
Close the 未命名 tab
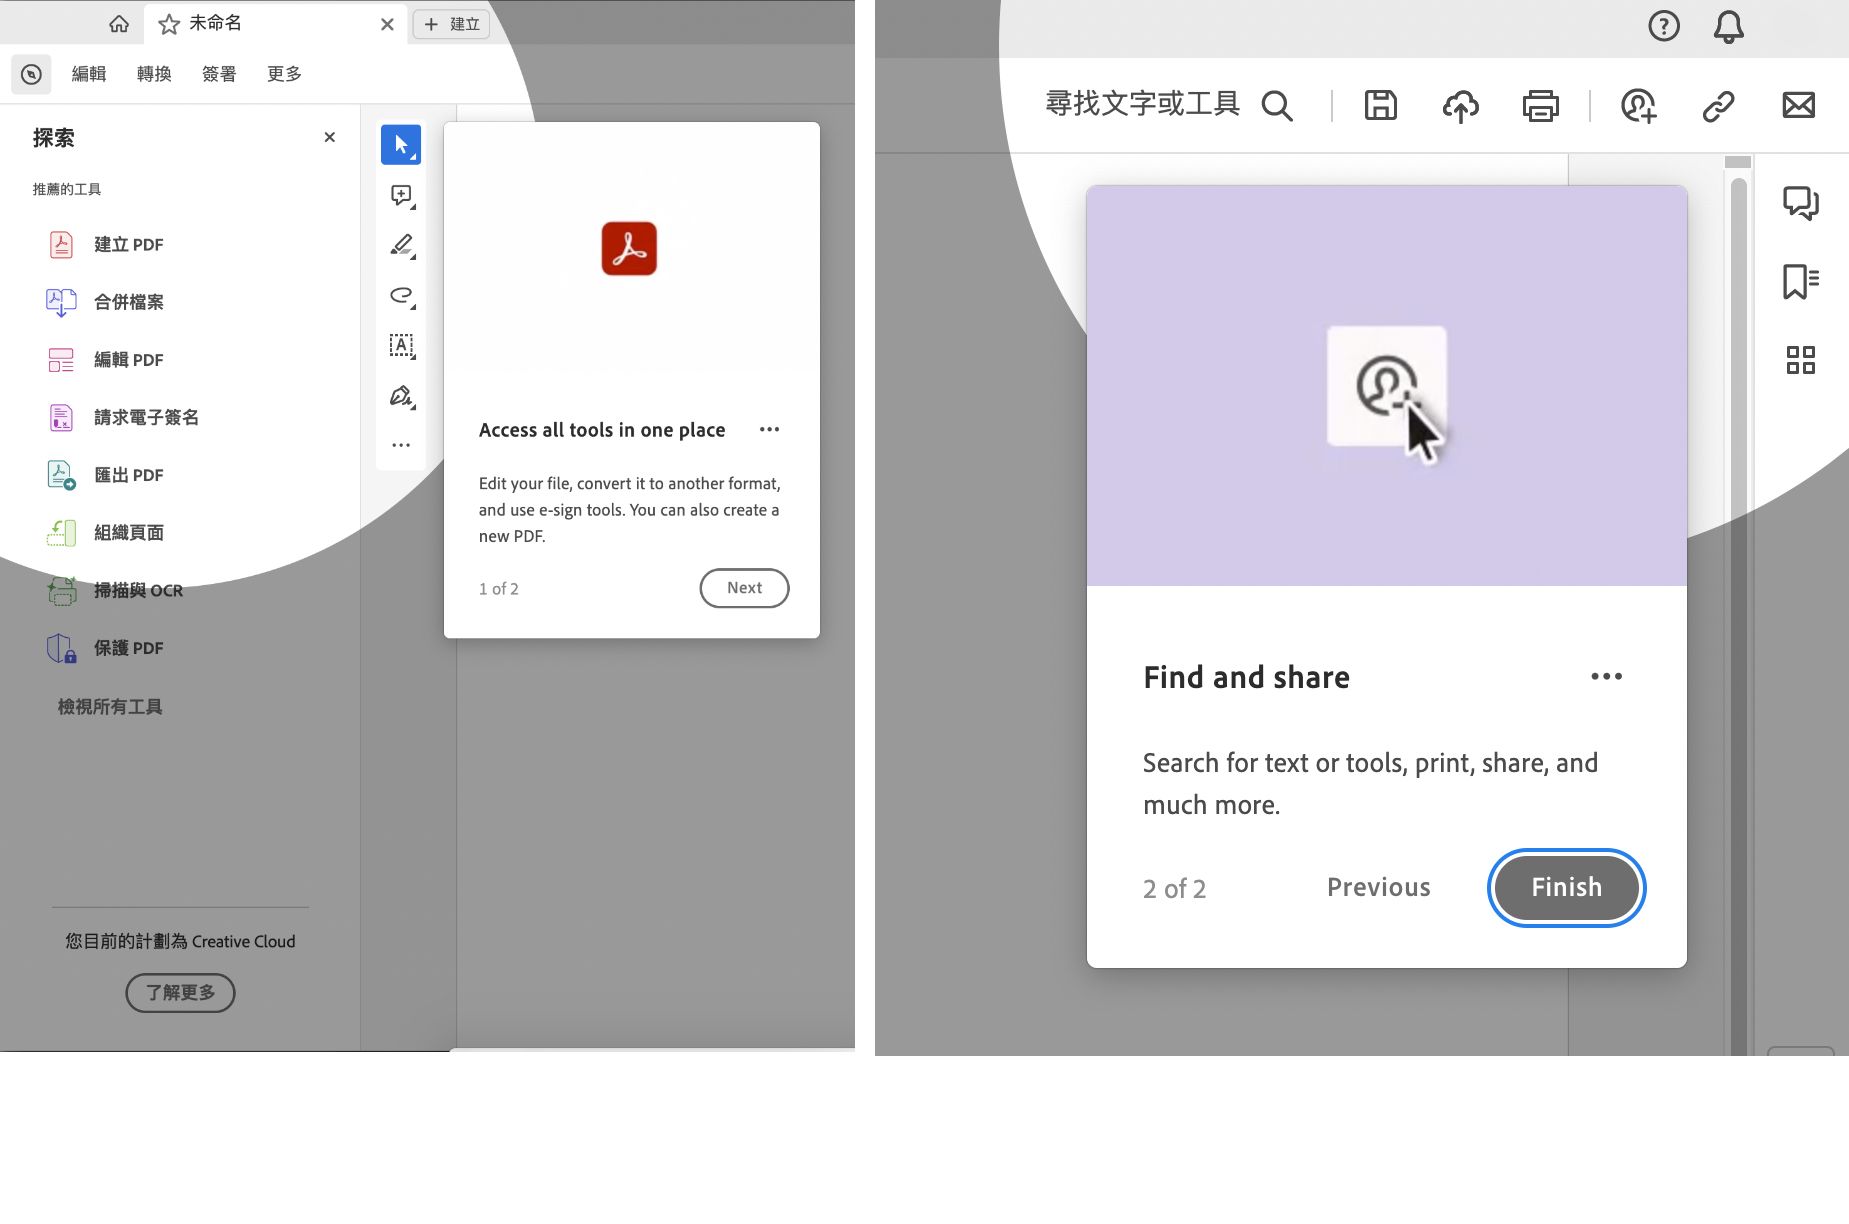[x=387, y=24]
